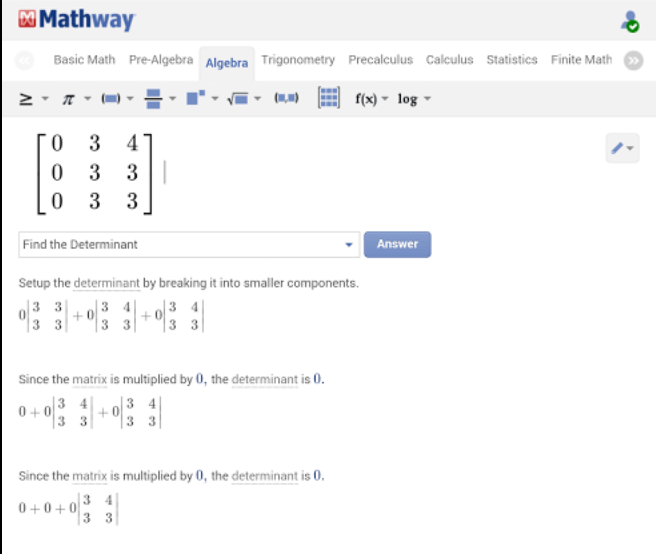Screen dimensions: 656x554
Task: Insert f(x) function notation
Action: click(x=366, y=99)
